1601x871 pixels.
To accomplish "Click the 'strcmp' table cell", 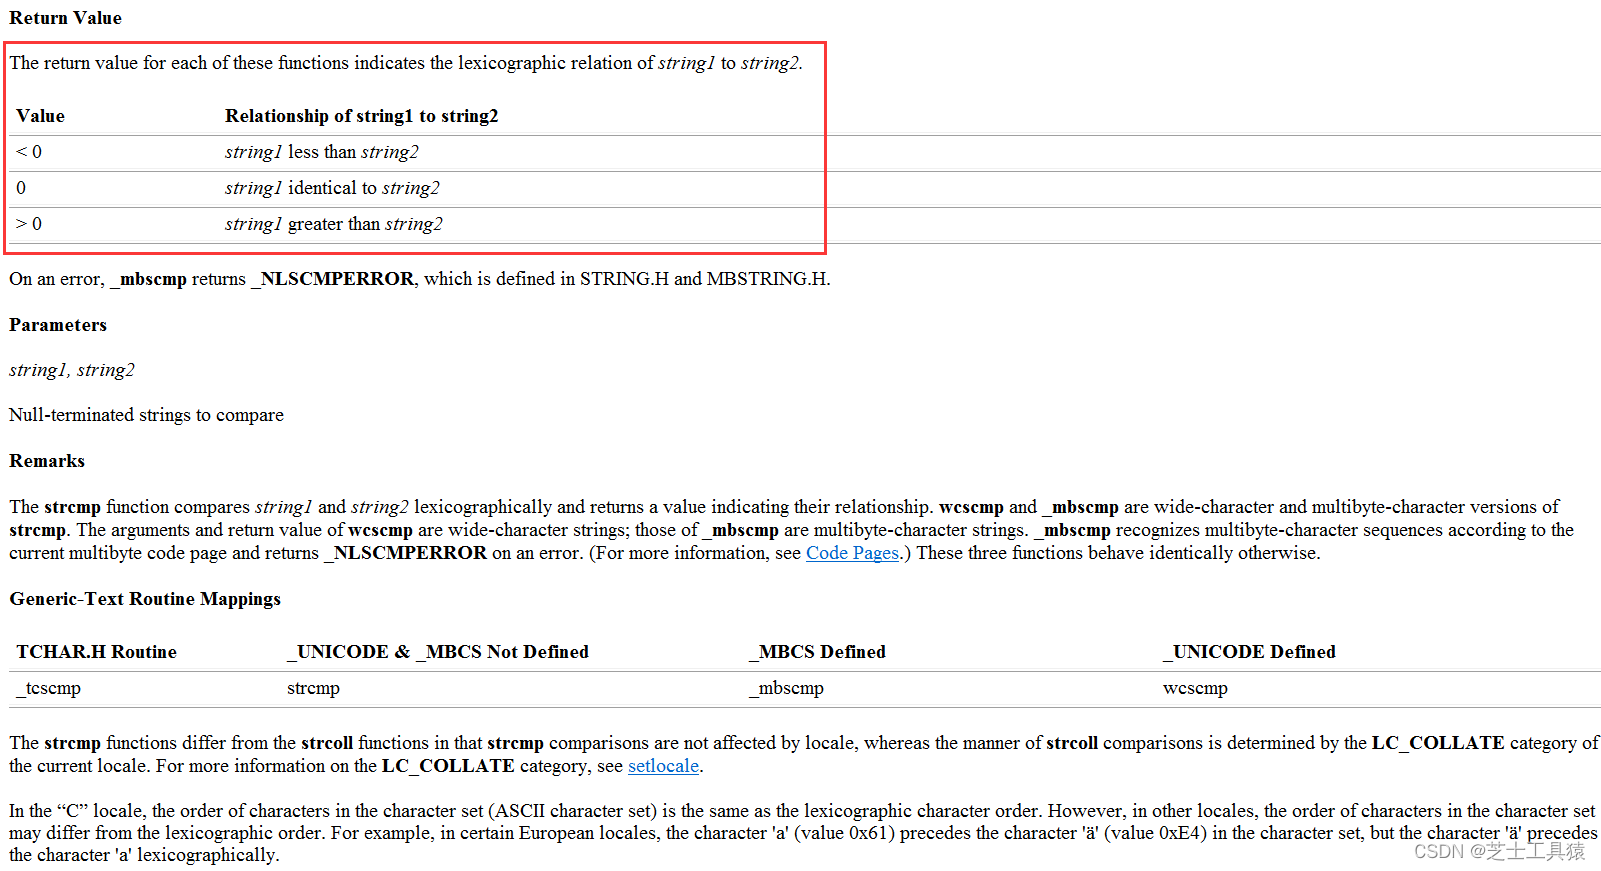I will pyautogui.click(x=313, y=688).
